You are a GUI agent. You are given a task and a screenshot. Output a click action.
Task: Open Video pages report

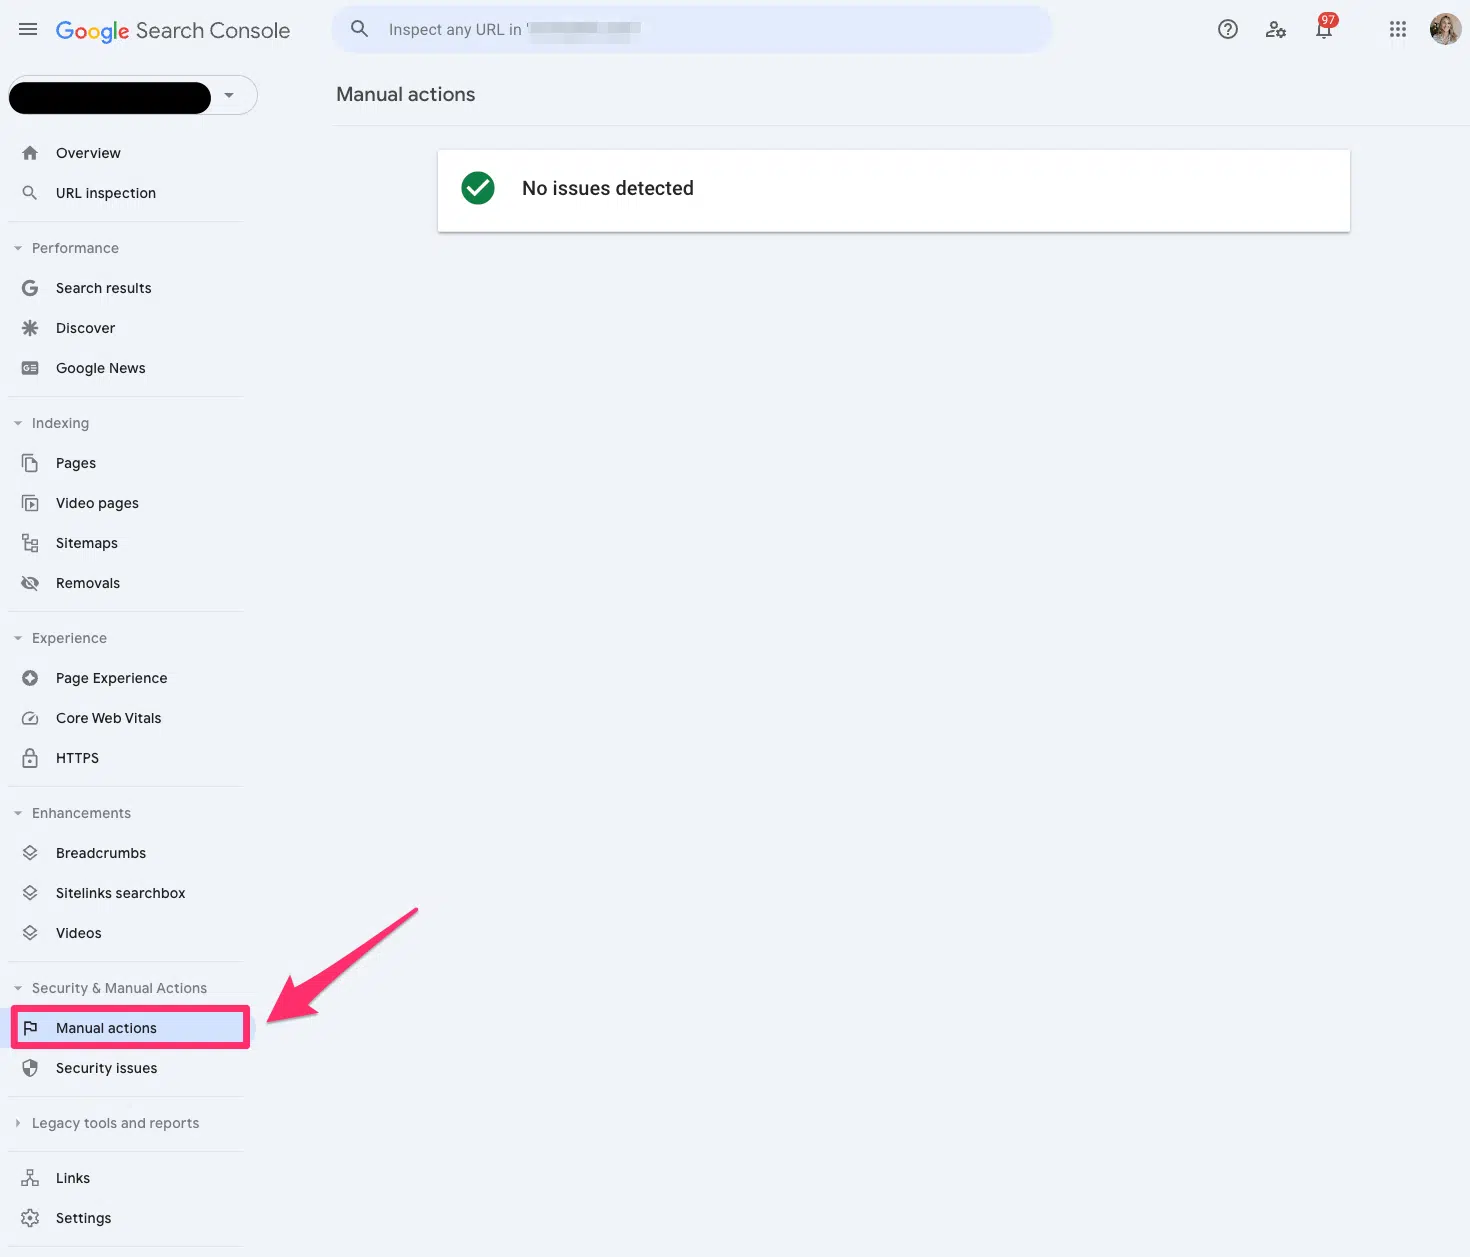(97, 503)
